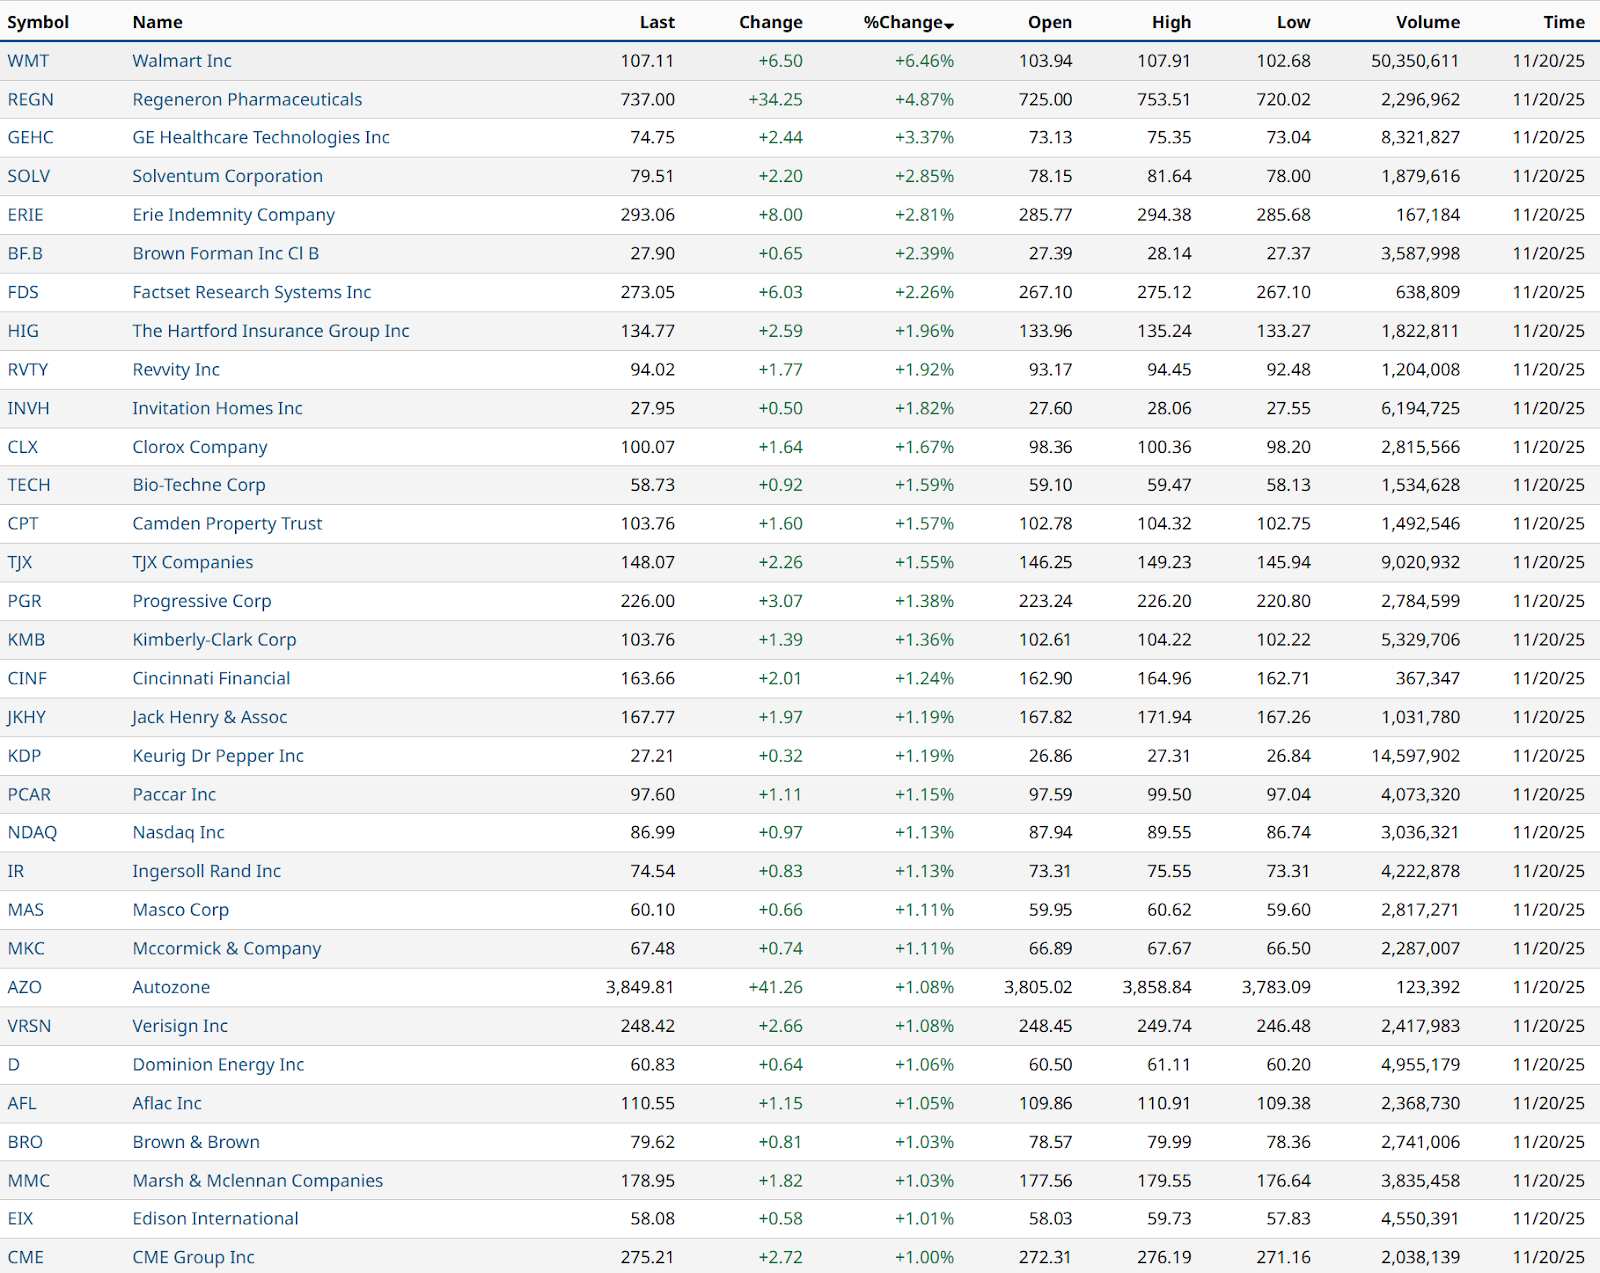Open Erie Indemnity Company link

coord(234,215)
